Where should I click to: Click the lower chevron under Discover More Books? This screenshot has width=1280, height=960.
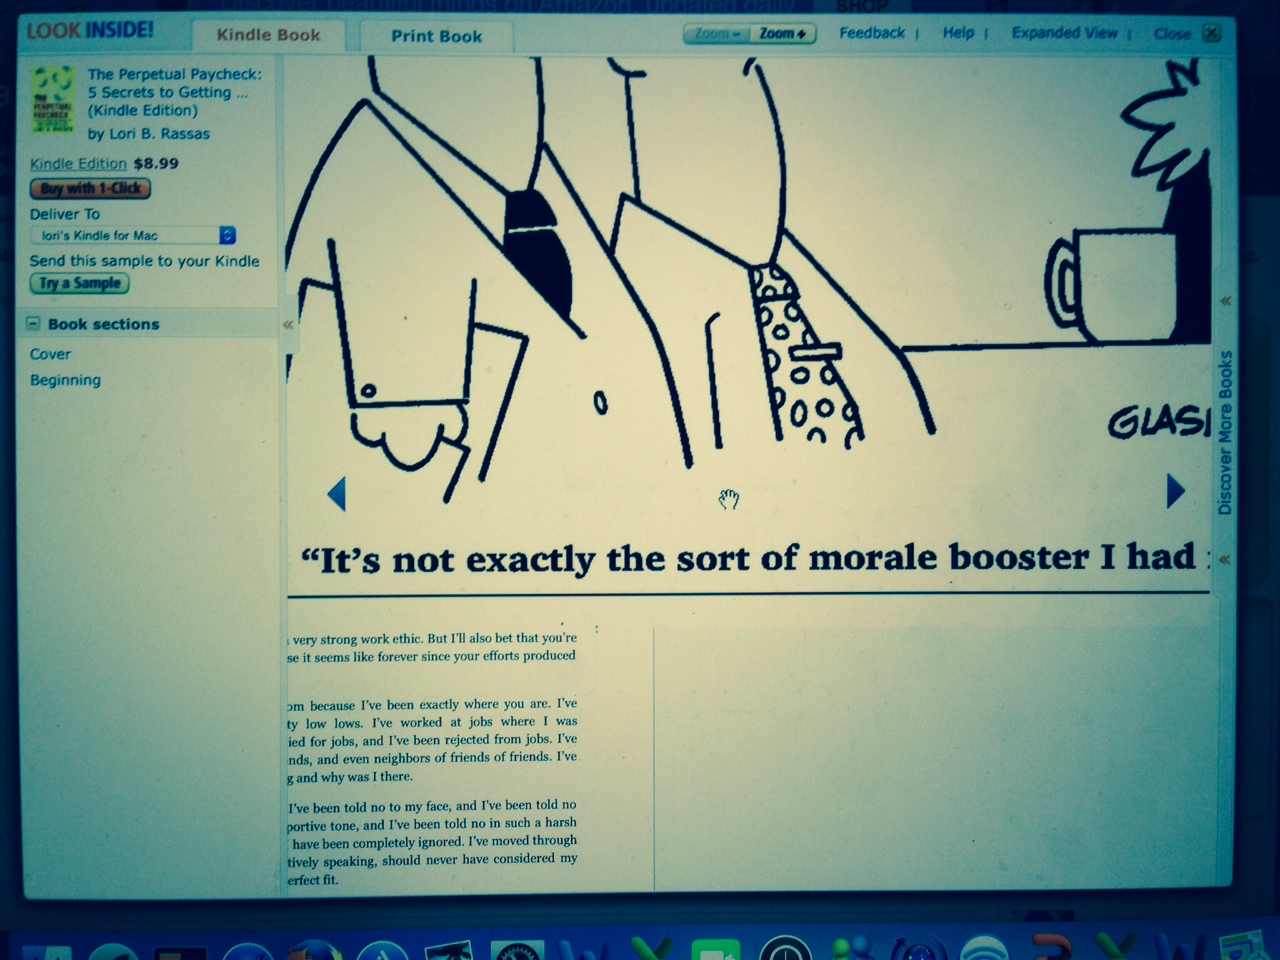pos(1225,559)
